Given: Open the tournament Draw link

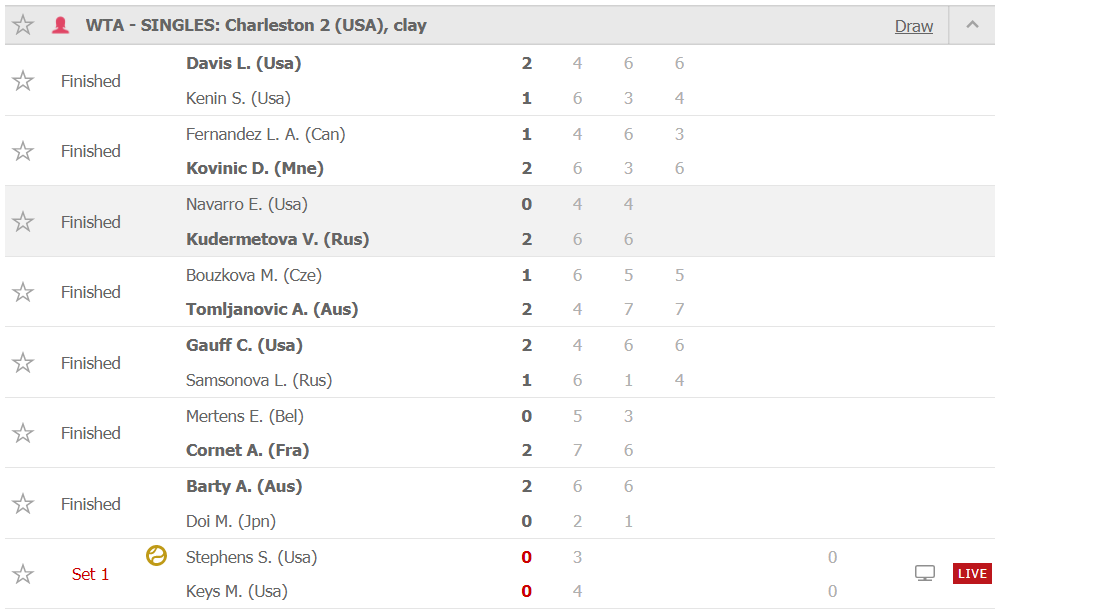Looking at the screenshot, I should 913,26.
